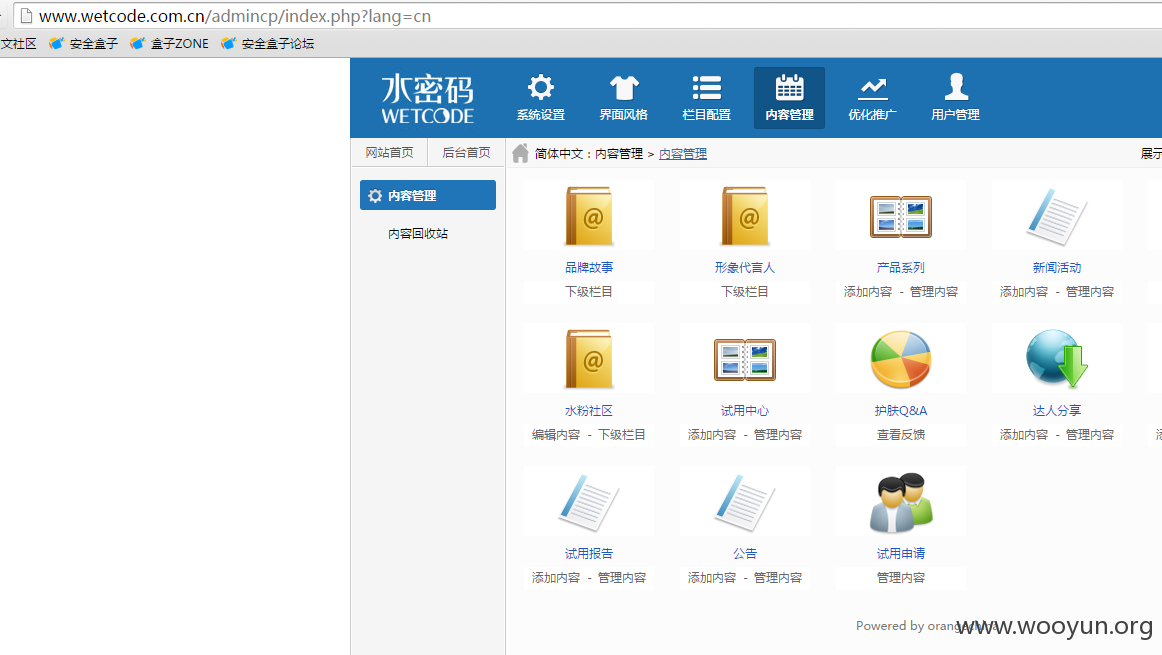1162x655 pixels.
Task: Click the 内容管理 breadcrumb link
Action: point(683,153)
